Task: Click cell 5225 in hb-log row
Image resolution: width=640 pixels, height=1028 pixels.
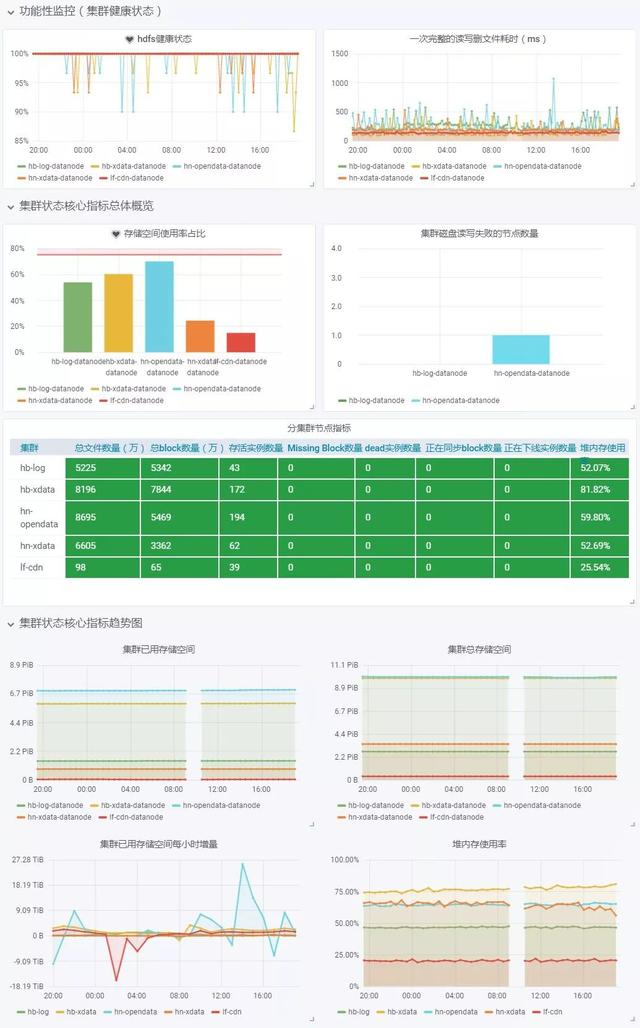Action: 103,468
